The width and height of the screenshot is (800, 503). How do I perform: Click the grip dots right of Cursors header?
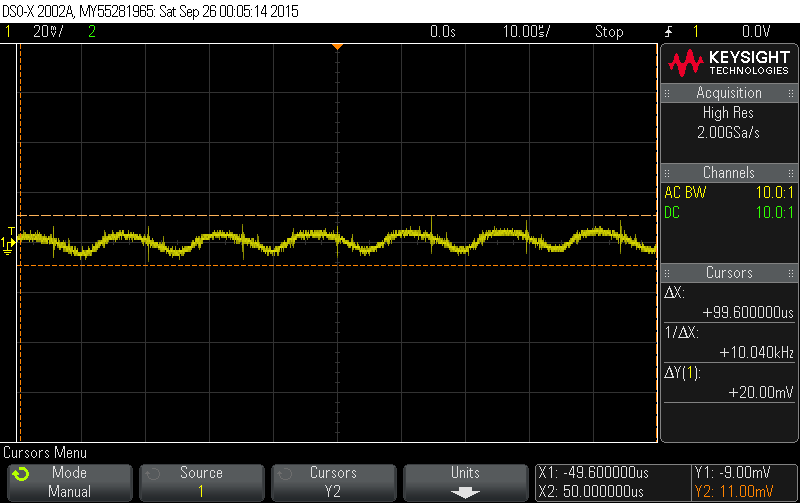791,273
